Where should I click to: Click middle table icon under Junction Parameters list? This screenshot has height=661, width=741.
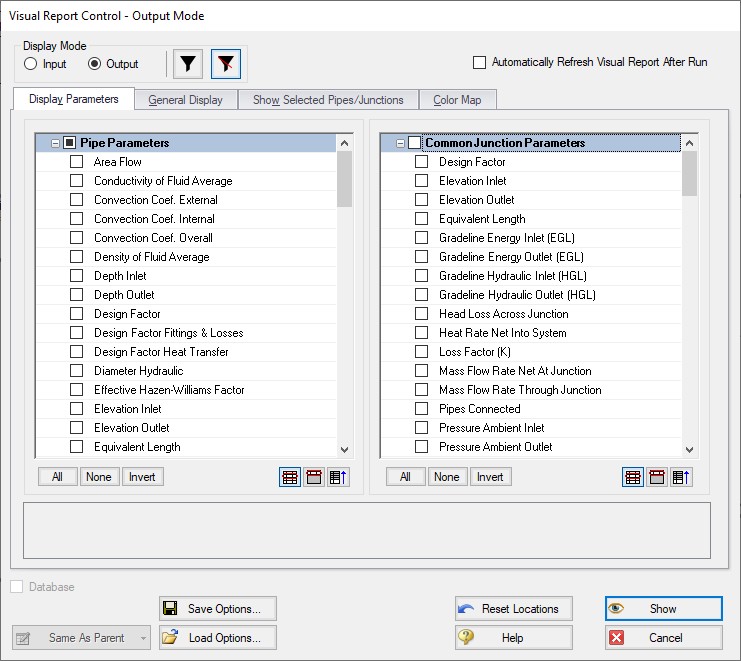[657, 477]
